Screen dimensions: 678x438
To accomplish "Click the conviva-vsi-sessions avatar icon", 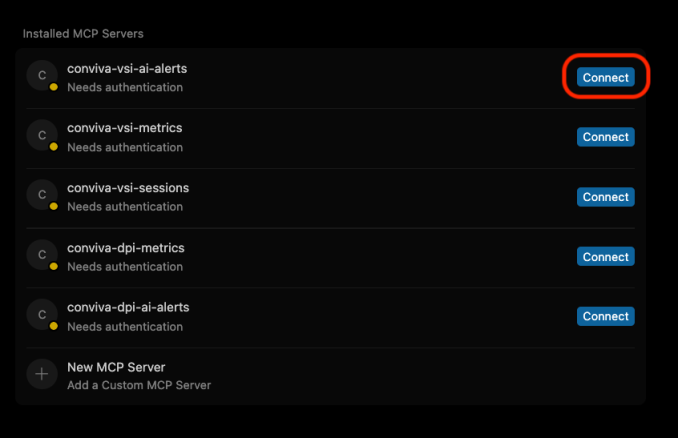I will coord(42,196).
